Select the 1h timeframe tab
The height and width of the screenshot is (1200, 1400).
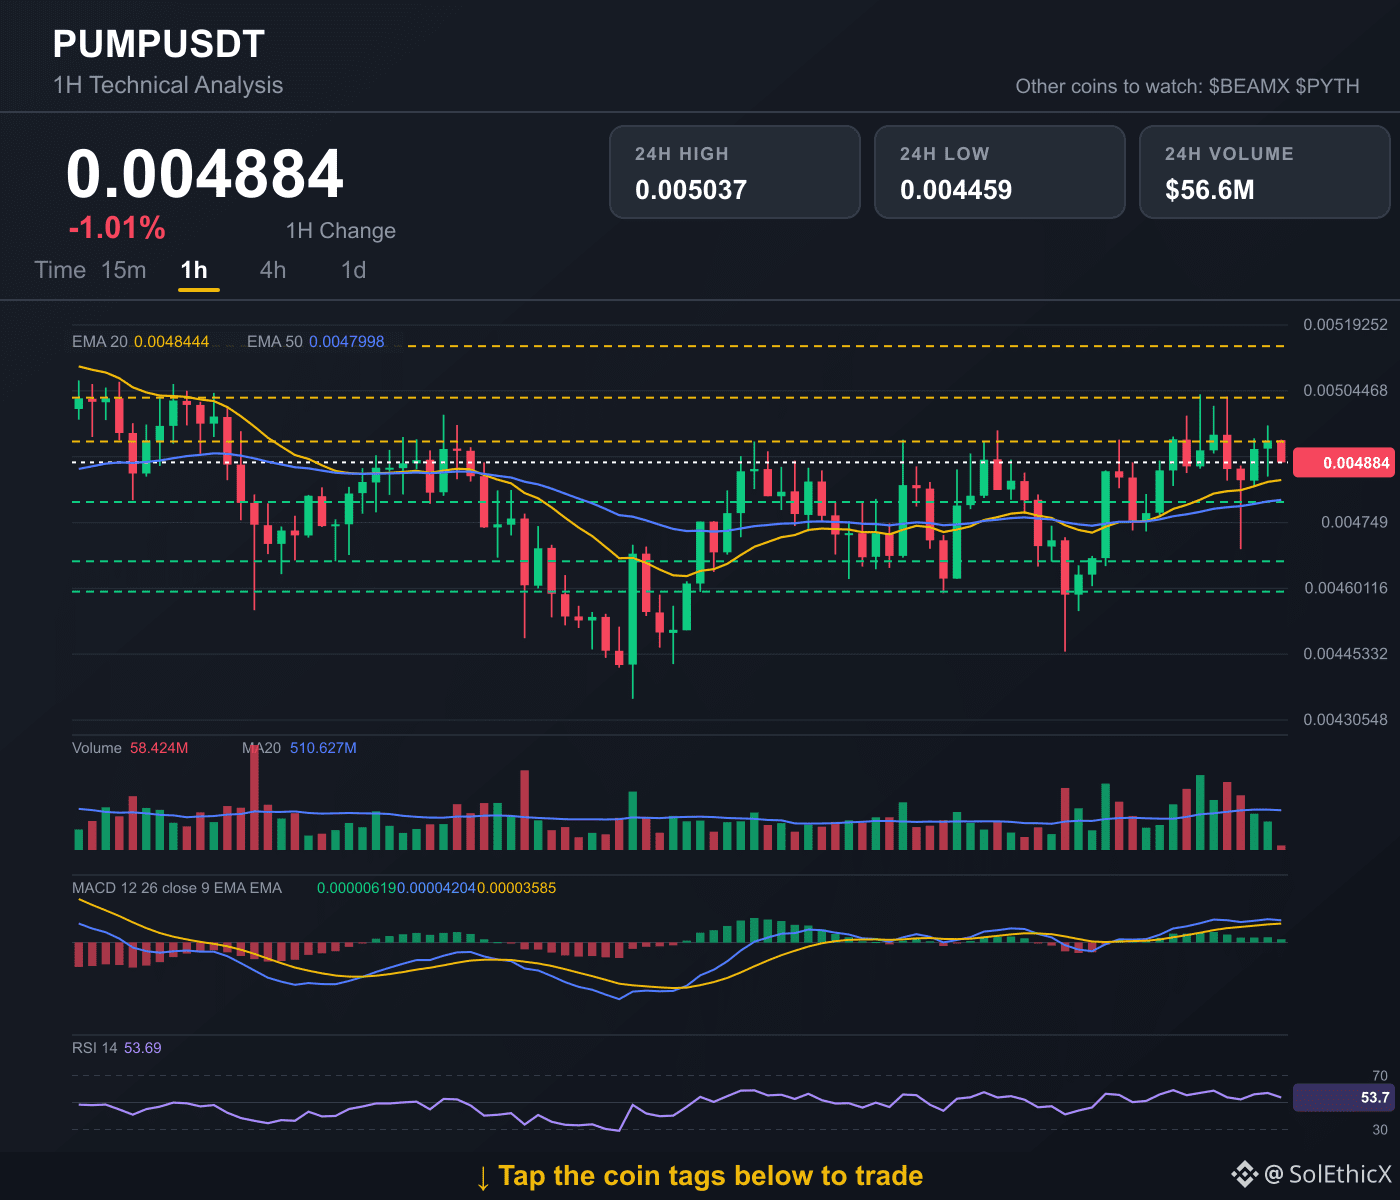coord(194,270)
